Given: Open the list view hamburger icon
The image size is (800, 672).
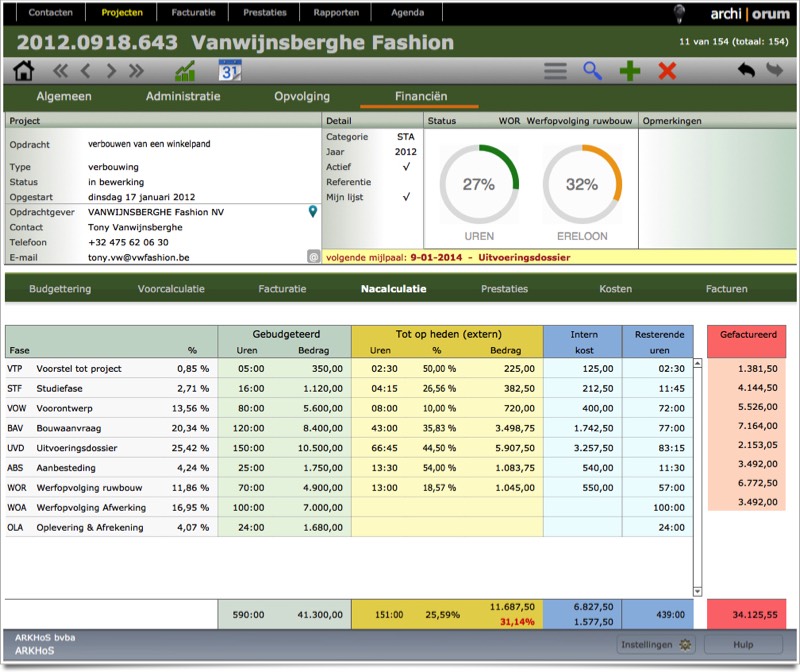Looking at the screenshot, I should click(555, 71).
